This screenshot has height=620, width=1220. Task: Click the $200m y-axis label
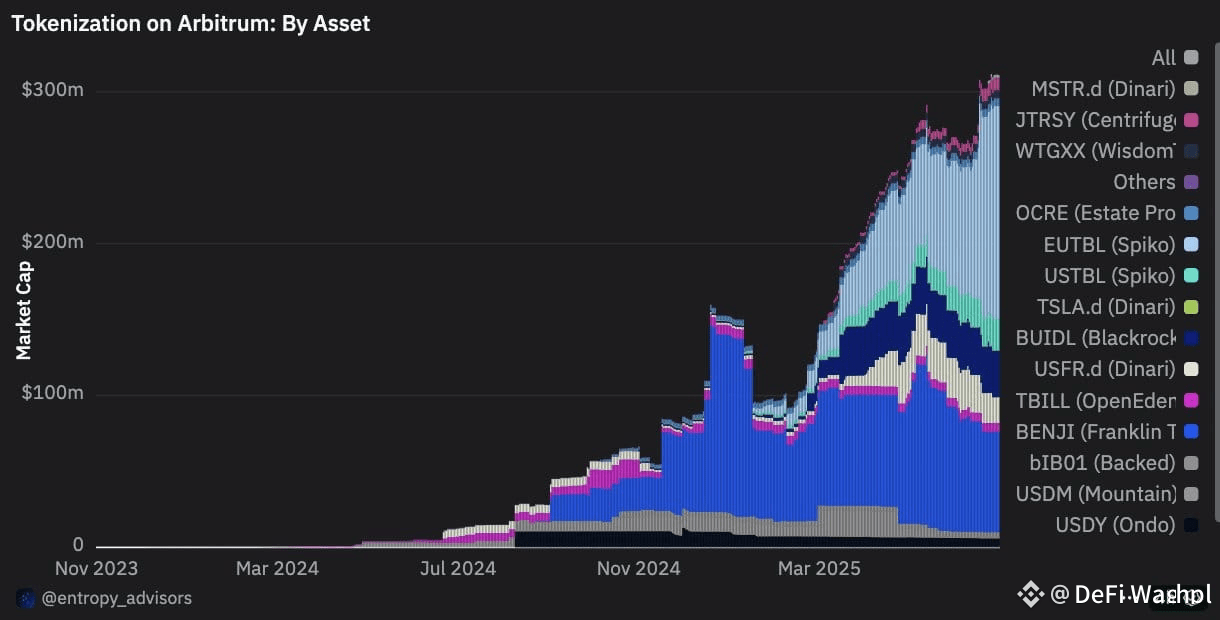52,242
